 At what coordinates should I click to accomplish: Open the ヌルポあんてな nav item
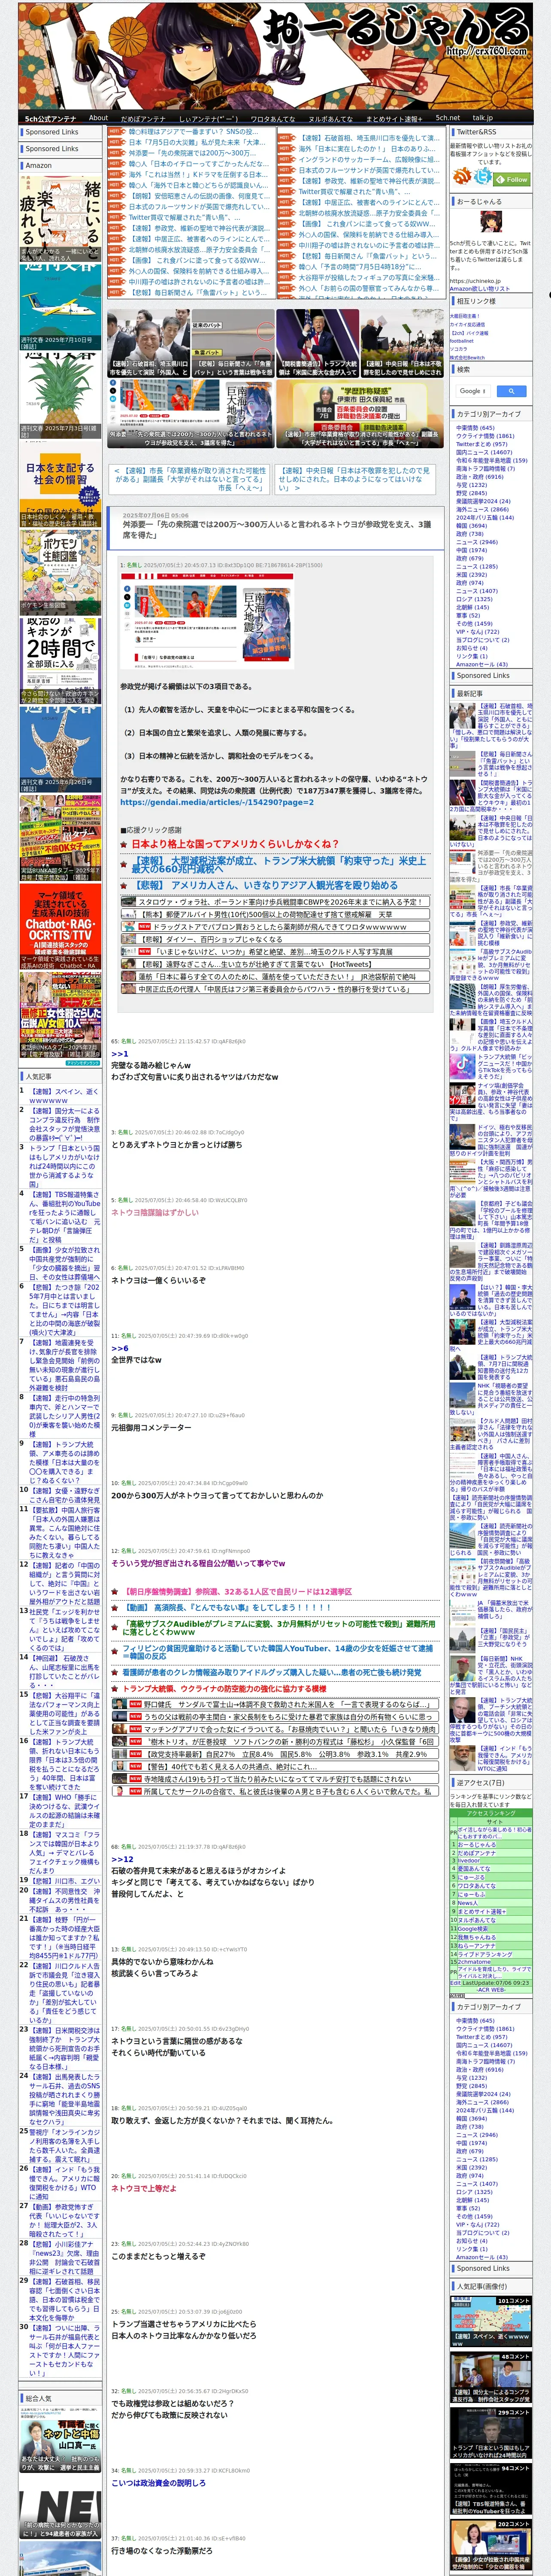(x=330, y=118)
